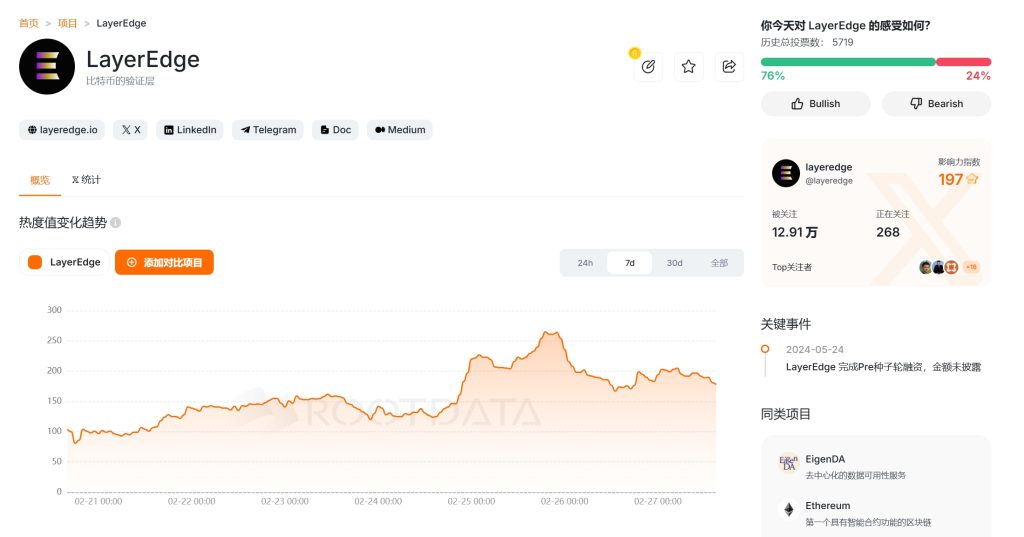1024x537 pixels.
Task: Click the Ethereum logo icon
Action: [x=789, y=510]
